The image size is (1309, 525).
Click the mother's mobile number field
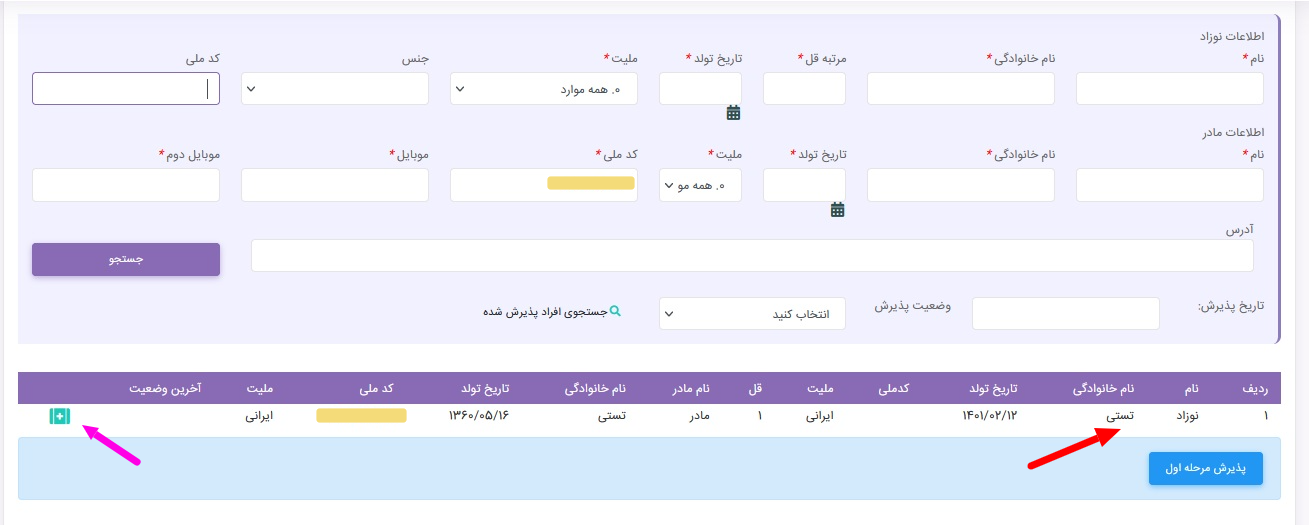(x=334, y=185)
